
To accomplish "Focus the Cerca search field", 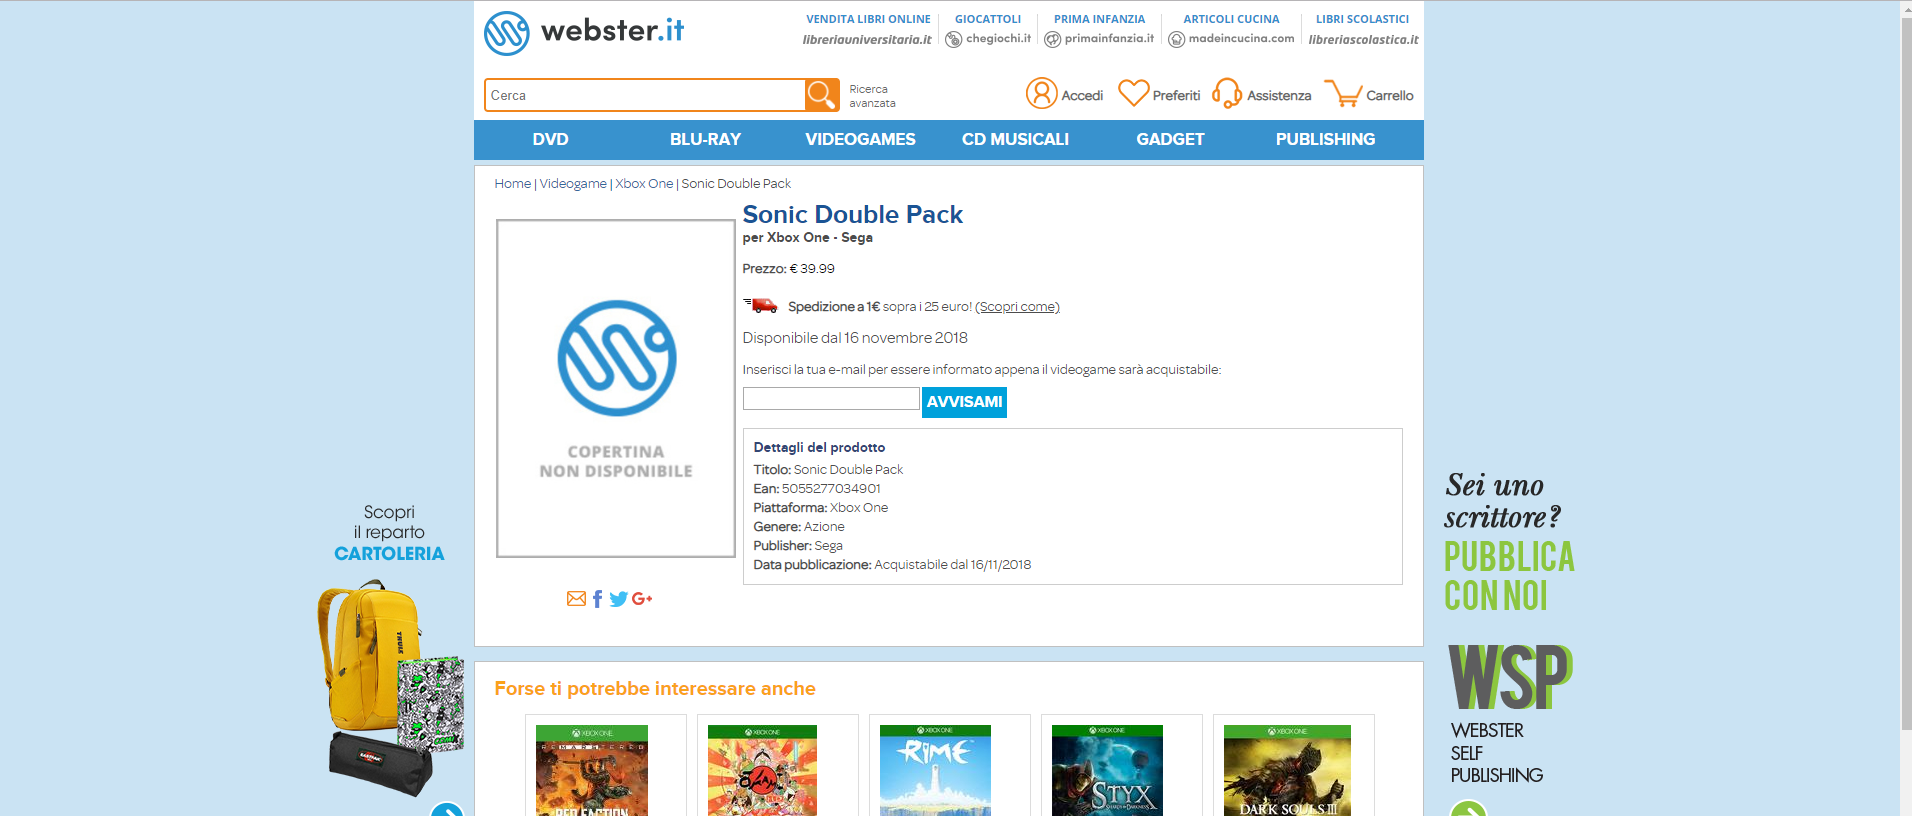I will point(645,95).
